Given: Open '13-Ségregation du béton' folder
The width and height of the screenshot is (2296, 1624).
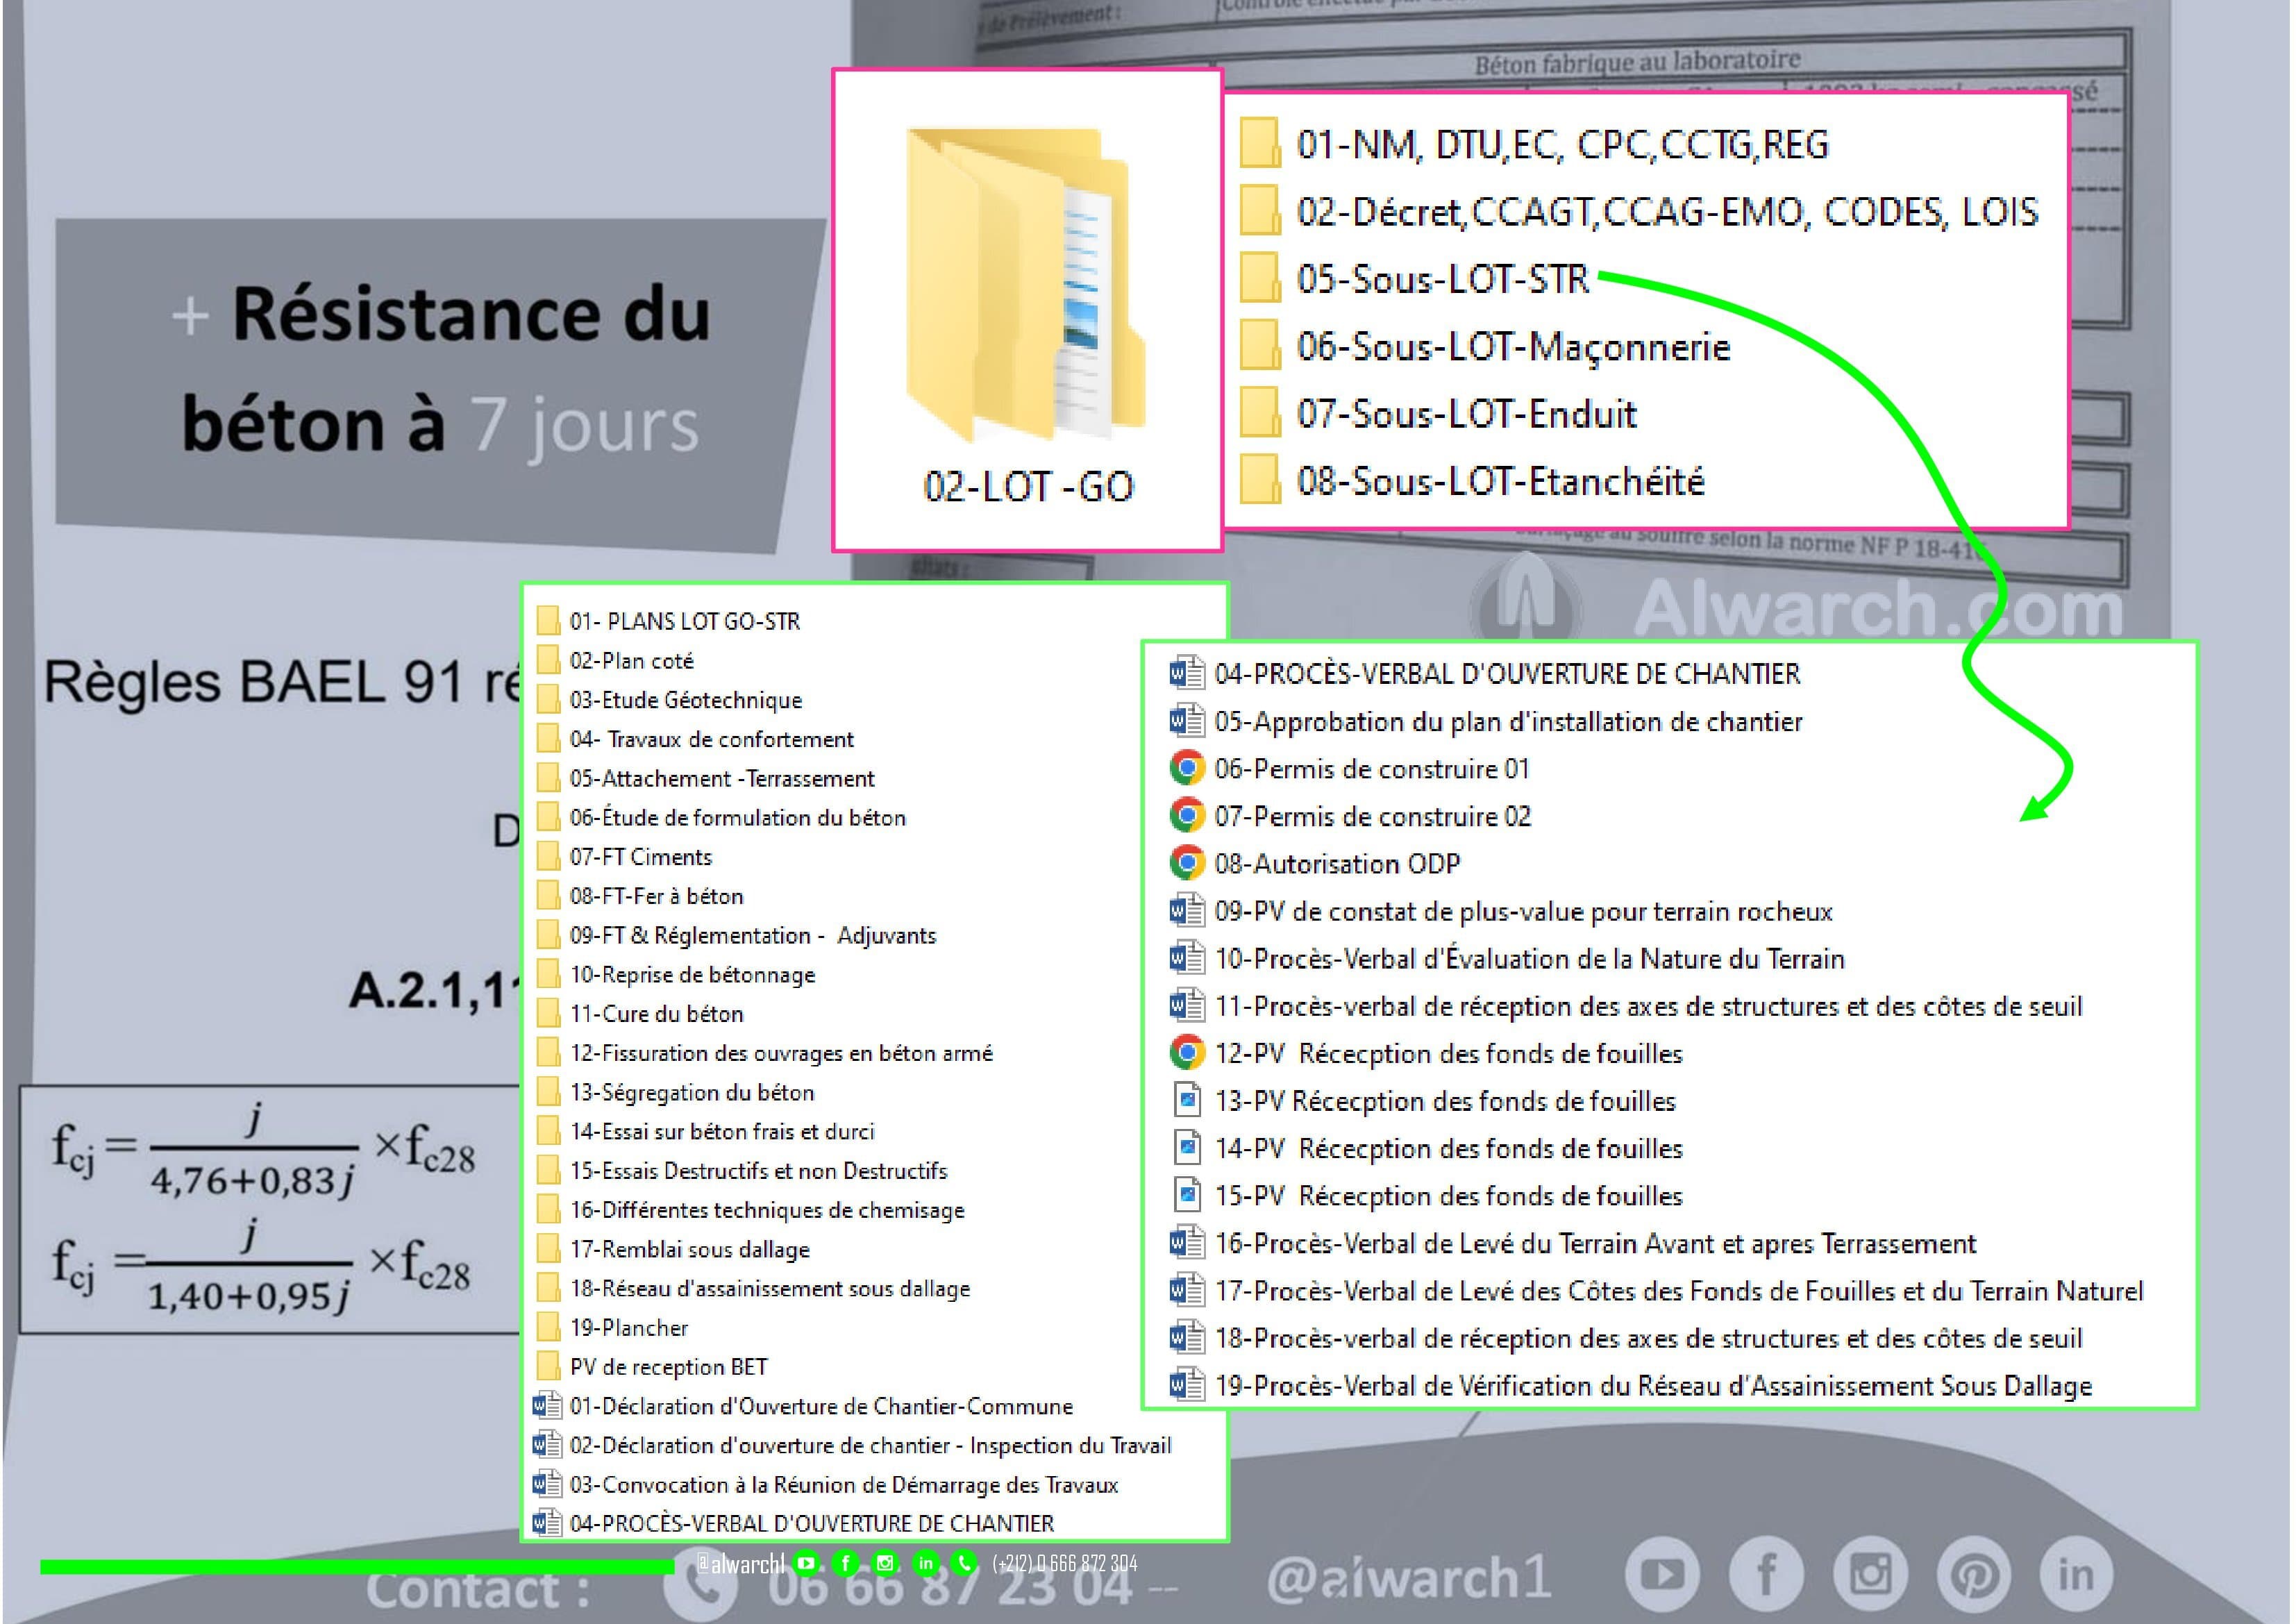Looking at the screenshot, I should [x=692, y=1092].
